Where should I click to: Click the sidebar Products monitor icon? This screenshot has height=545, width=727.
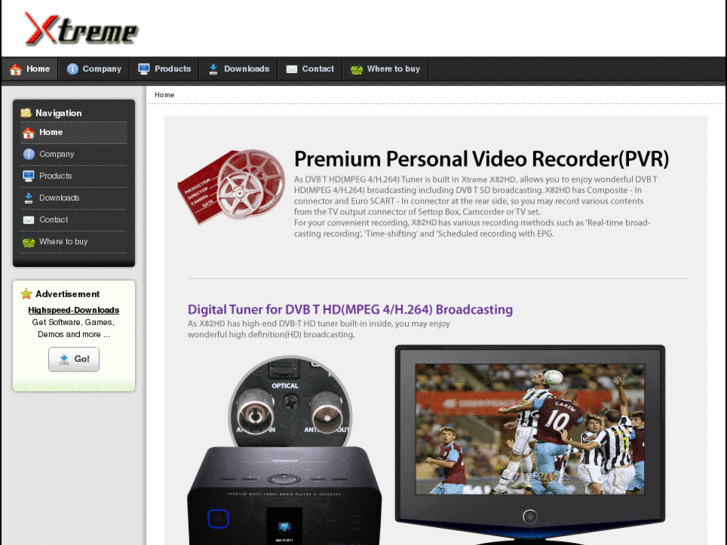click(28, 176)
